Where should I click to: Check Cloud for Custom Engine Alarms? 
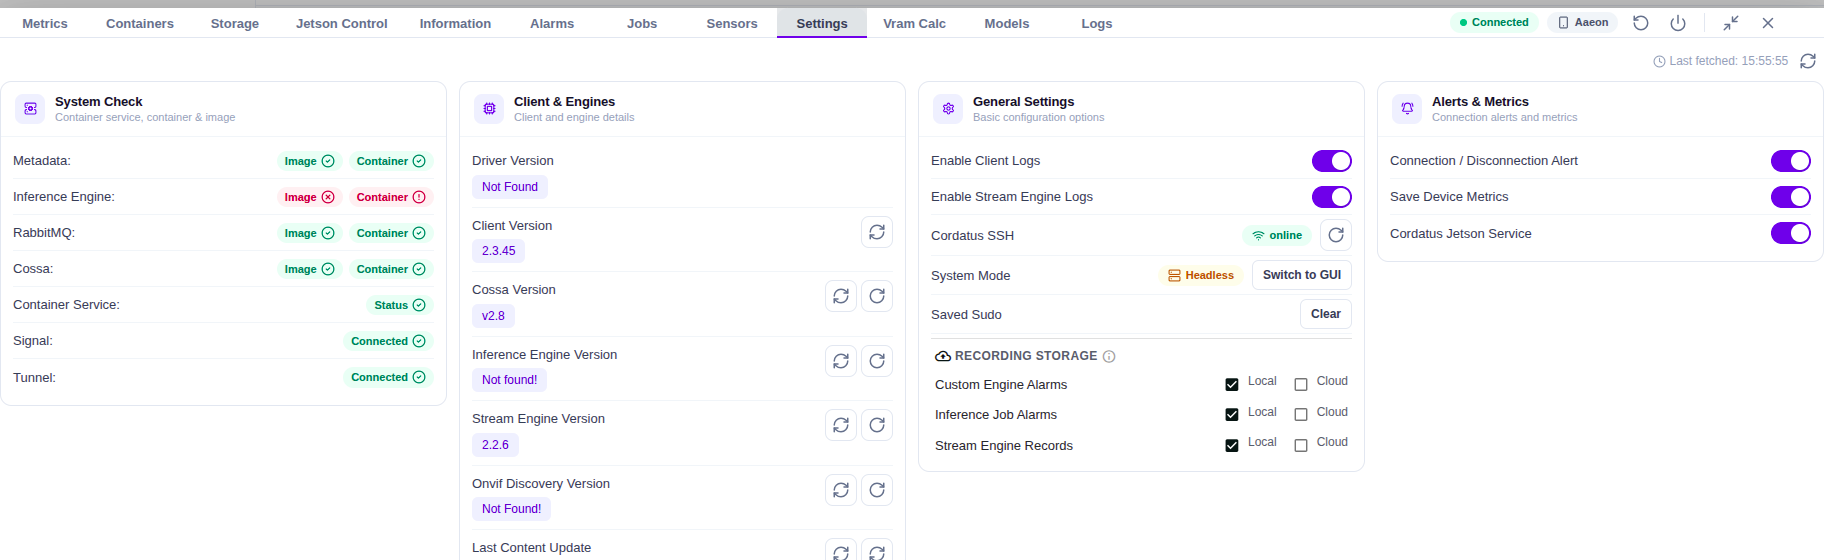1301,384
